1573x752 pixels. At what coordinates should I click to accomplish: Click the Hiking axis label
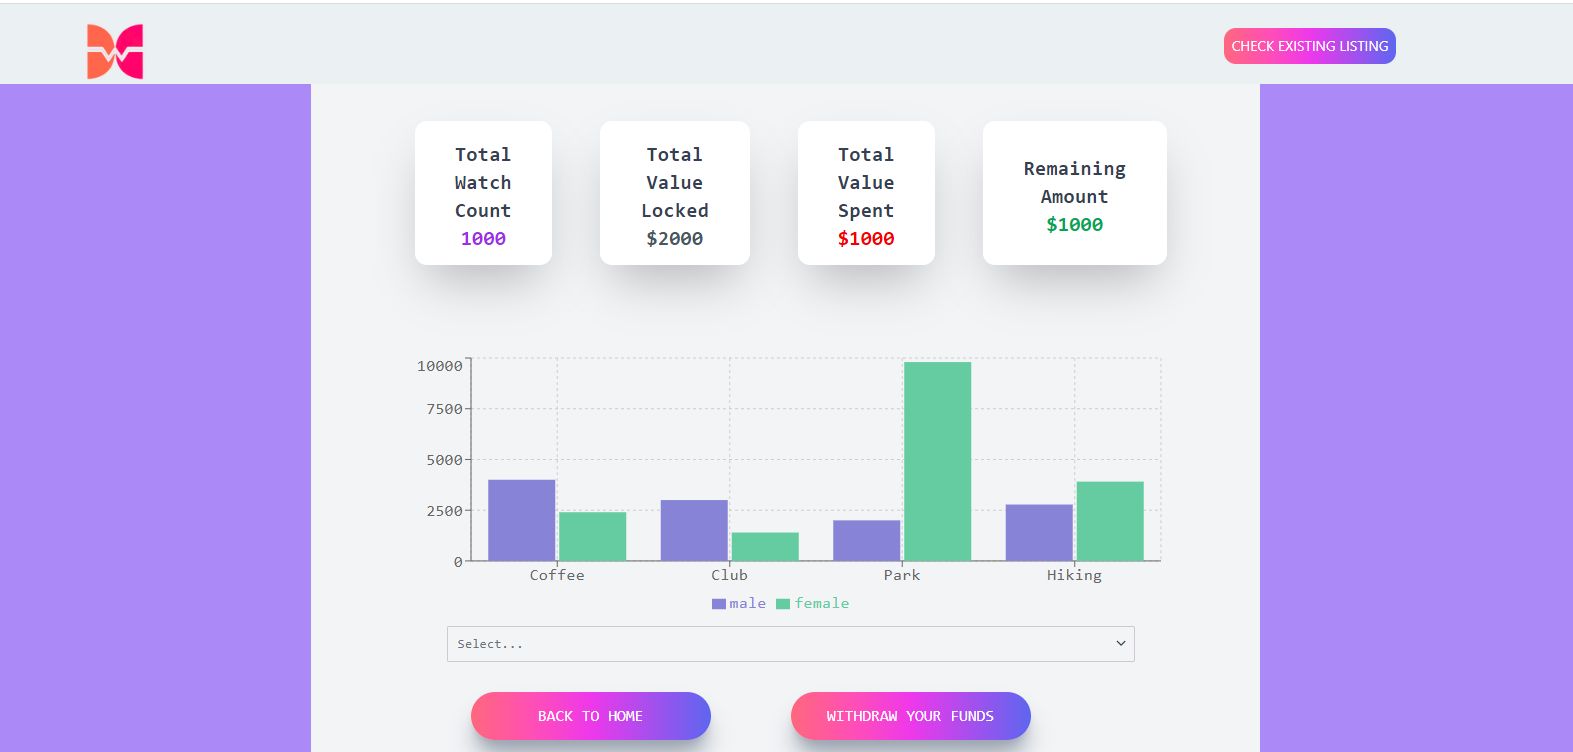1074,575
